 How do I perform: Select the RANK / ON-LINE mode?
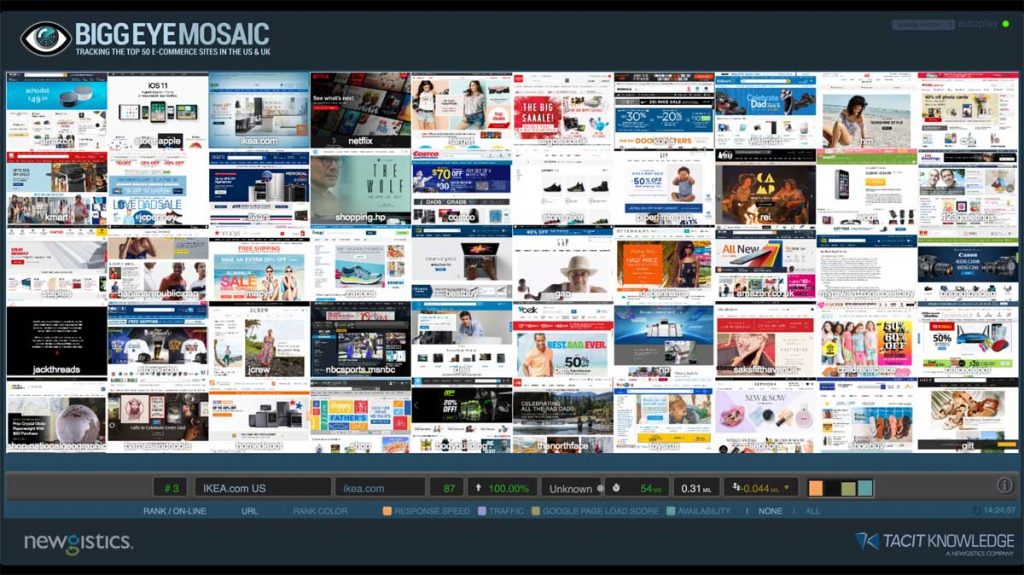[174, 511]
